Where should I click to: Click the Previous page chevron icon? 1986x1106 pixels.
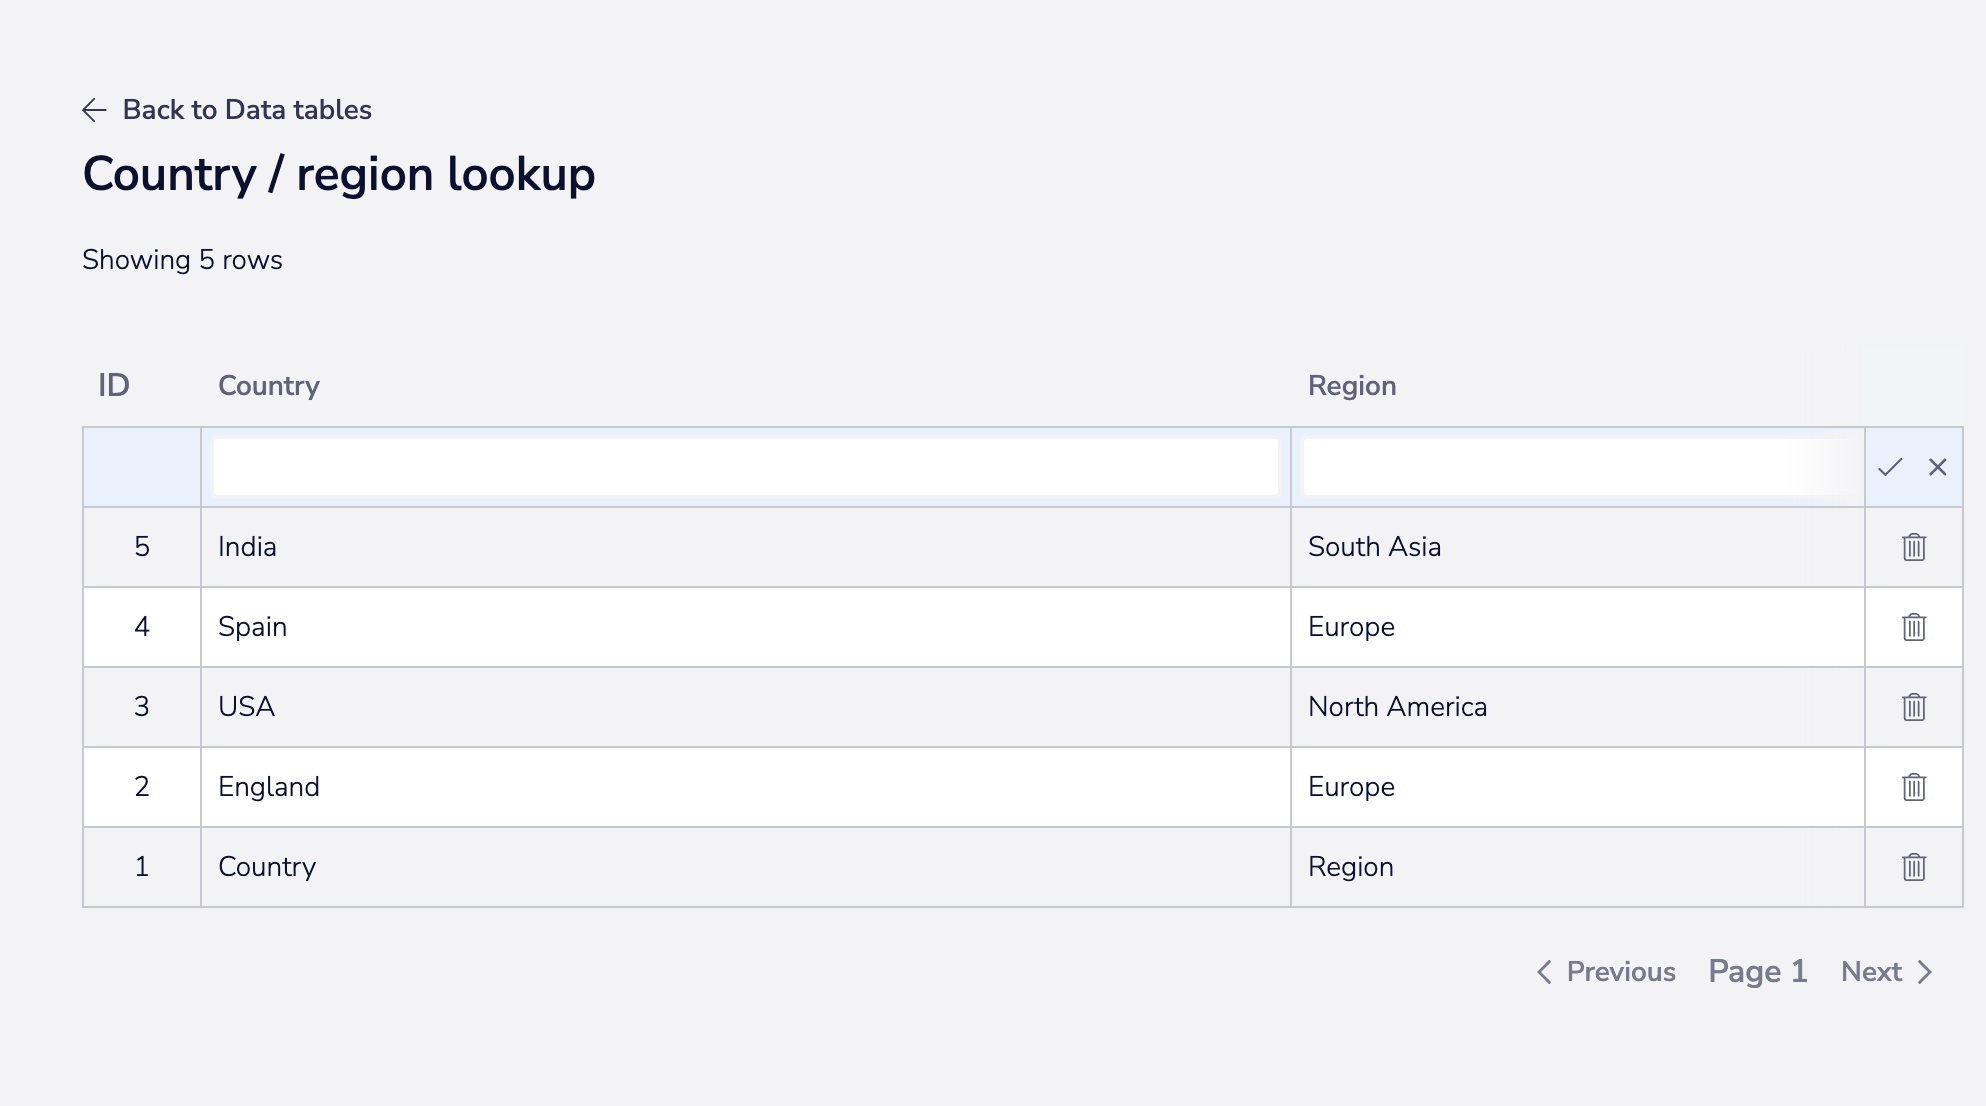(1543, 971)
